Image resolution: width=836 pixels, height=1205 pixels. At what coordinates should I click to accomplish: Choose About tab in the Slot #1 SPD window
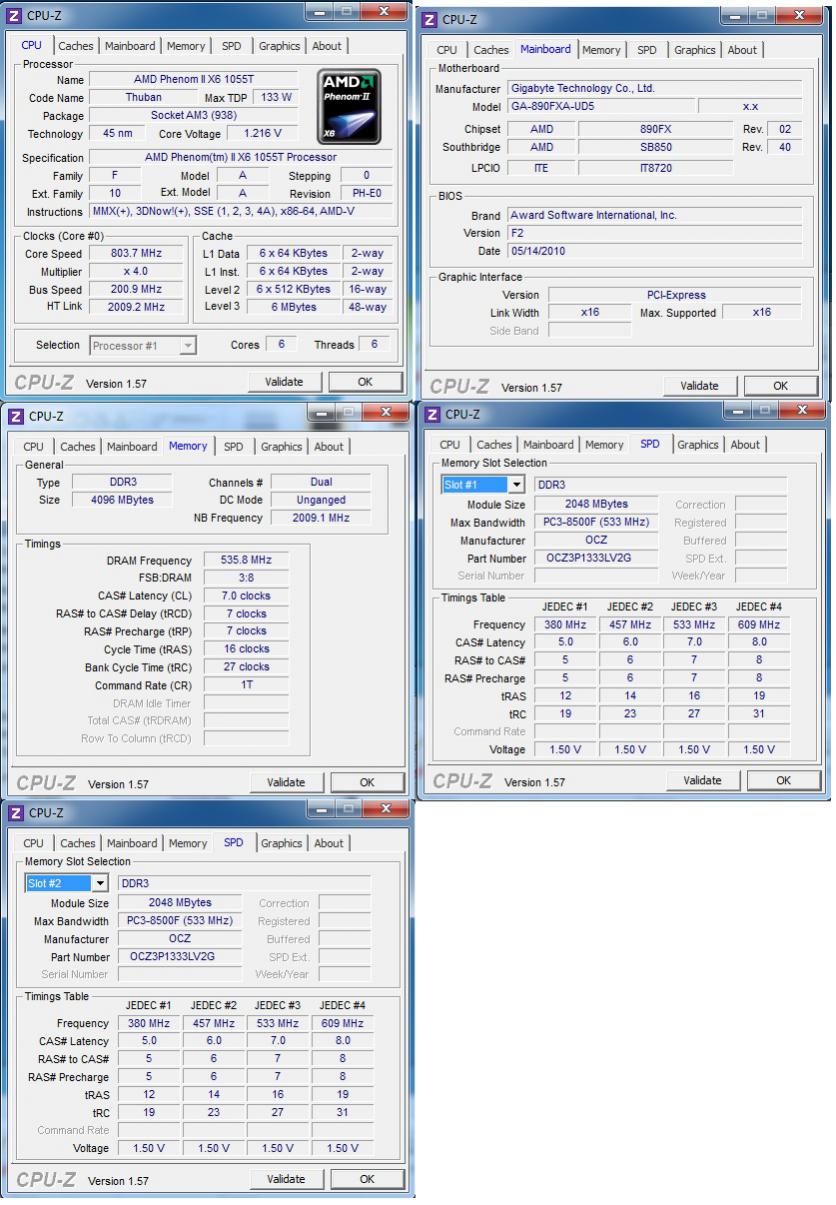[x=745, y=445]
